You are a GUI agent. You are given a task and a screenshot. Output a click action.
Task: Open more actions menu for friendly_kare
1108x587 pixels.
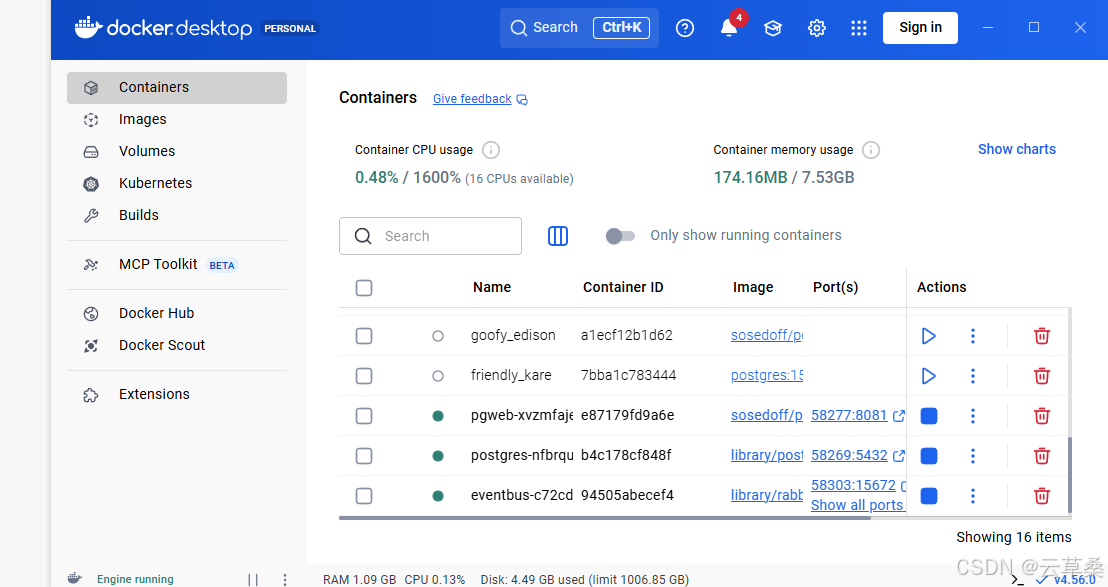tap(973, 376)
